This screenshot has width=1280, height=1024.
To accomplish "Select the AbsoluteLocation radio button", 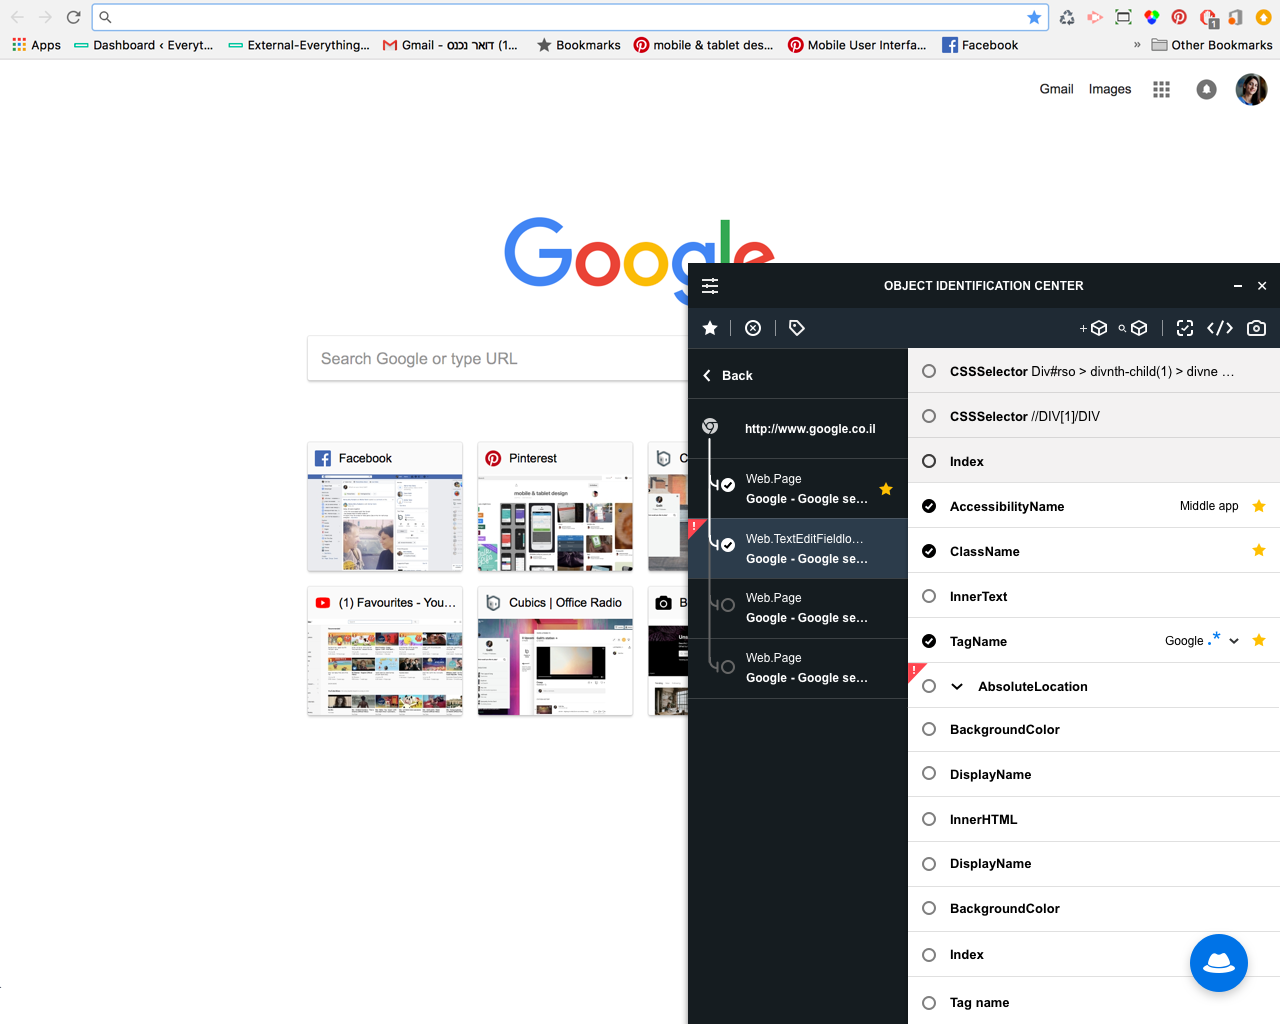I will 929,686.
